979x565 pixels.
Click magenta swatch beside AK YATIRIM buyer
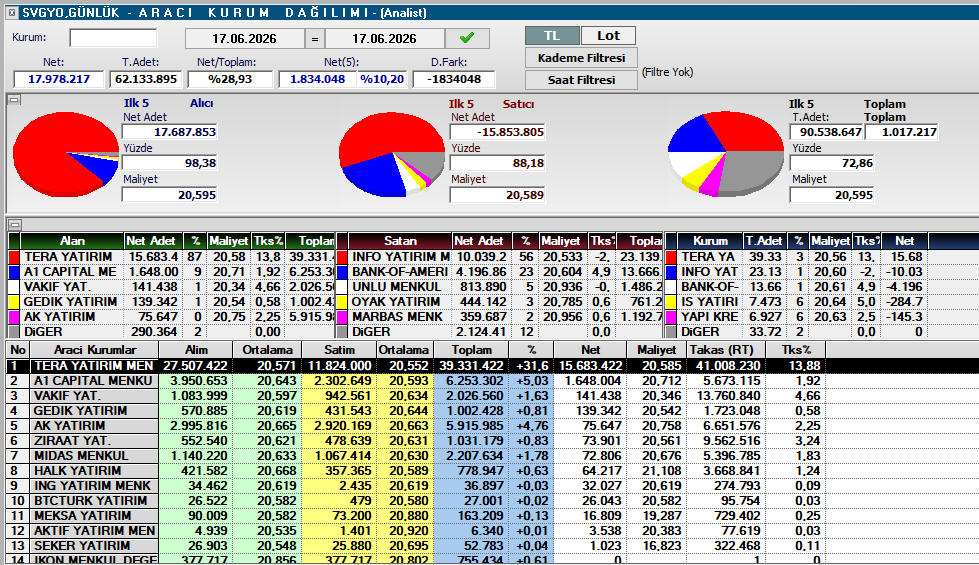pyautogui.click(x=14, y=317)
